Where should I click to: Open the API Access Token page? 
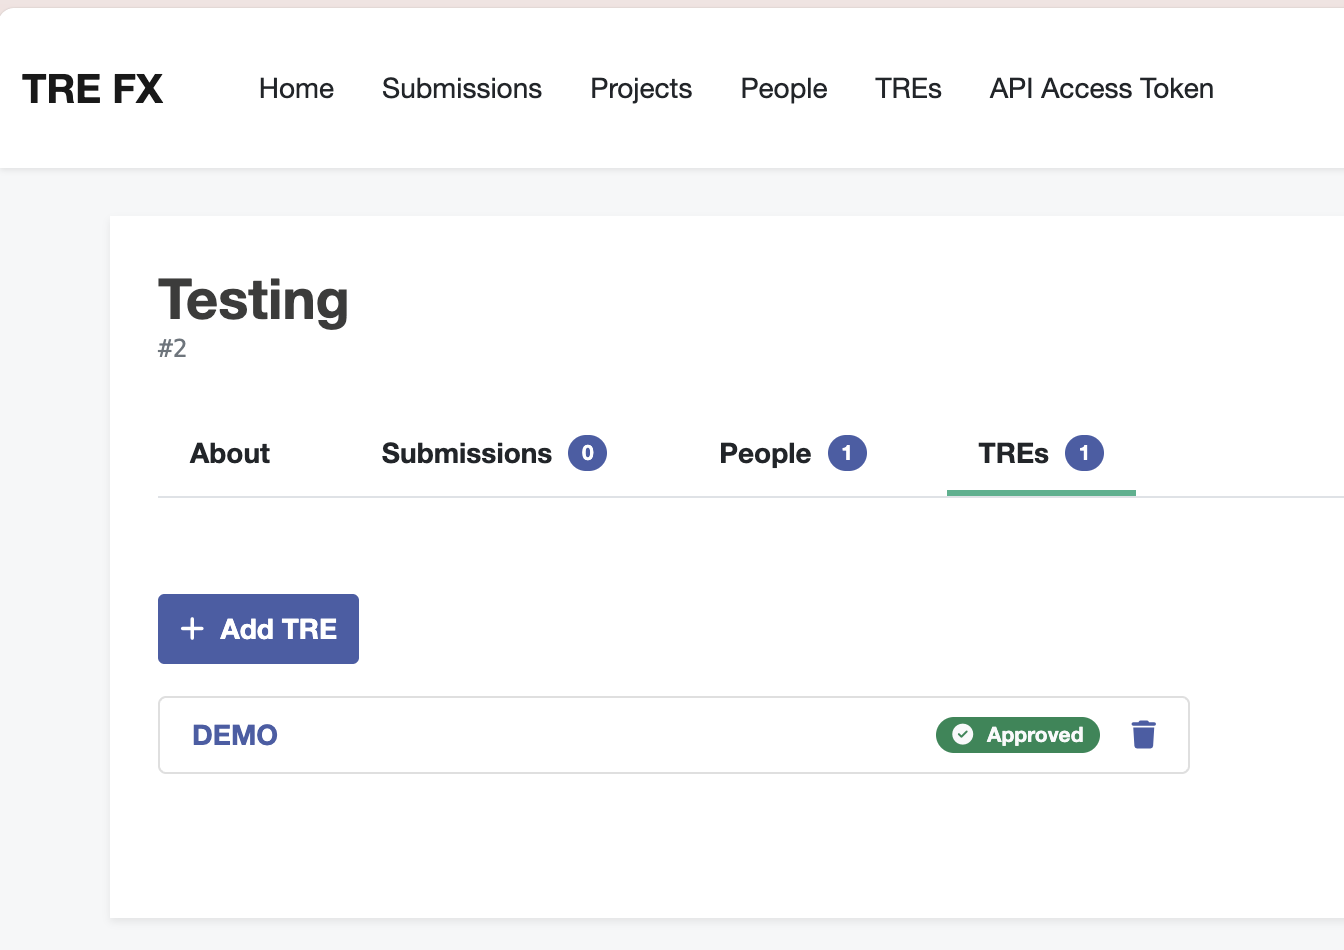click(1101, 89)
